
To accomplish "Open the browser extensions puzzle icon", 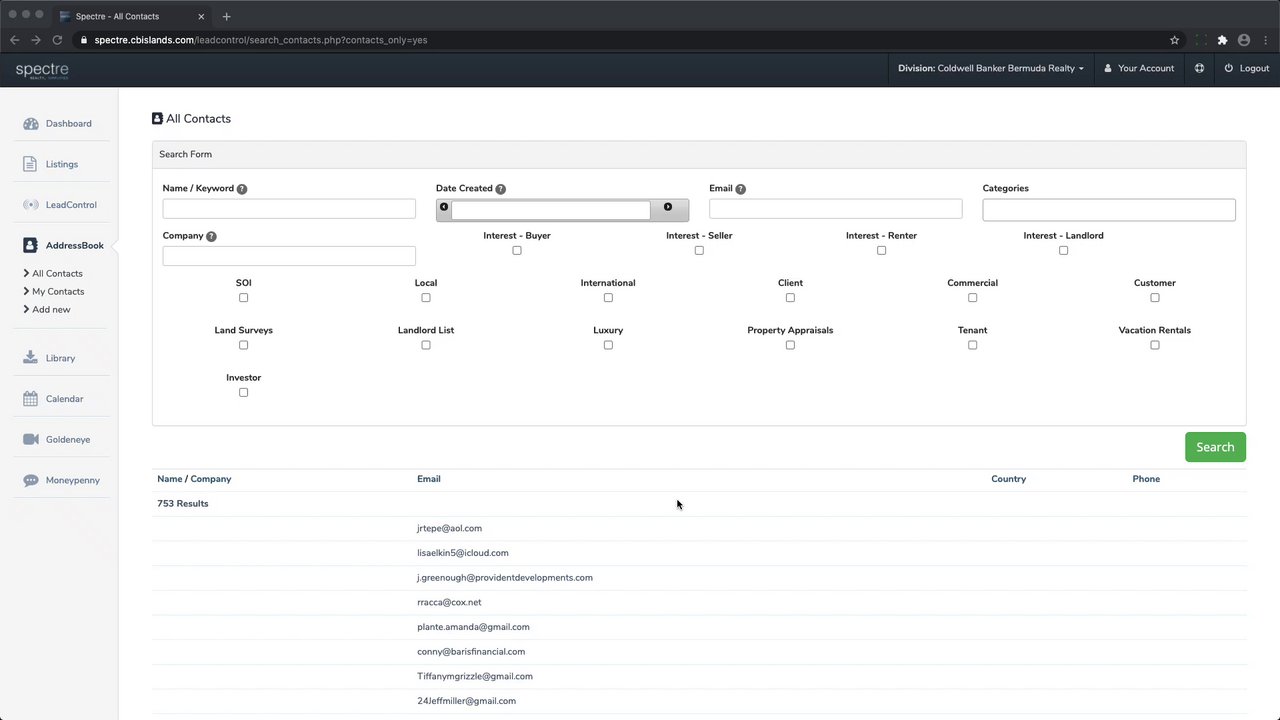I will click(x=1222, y=40).
